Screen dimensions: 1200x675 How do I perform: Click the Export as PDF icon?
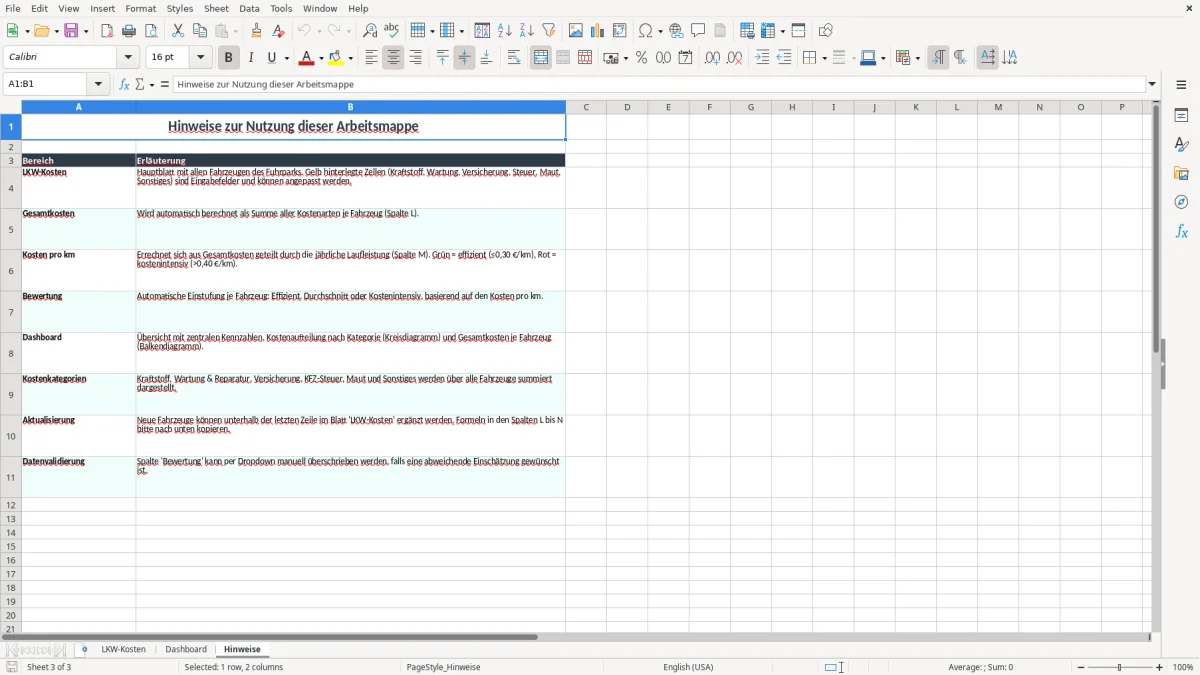[x=107, y=31]
